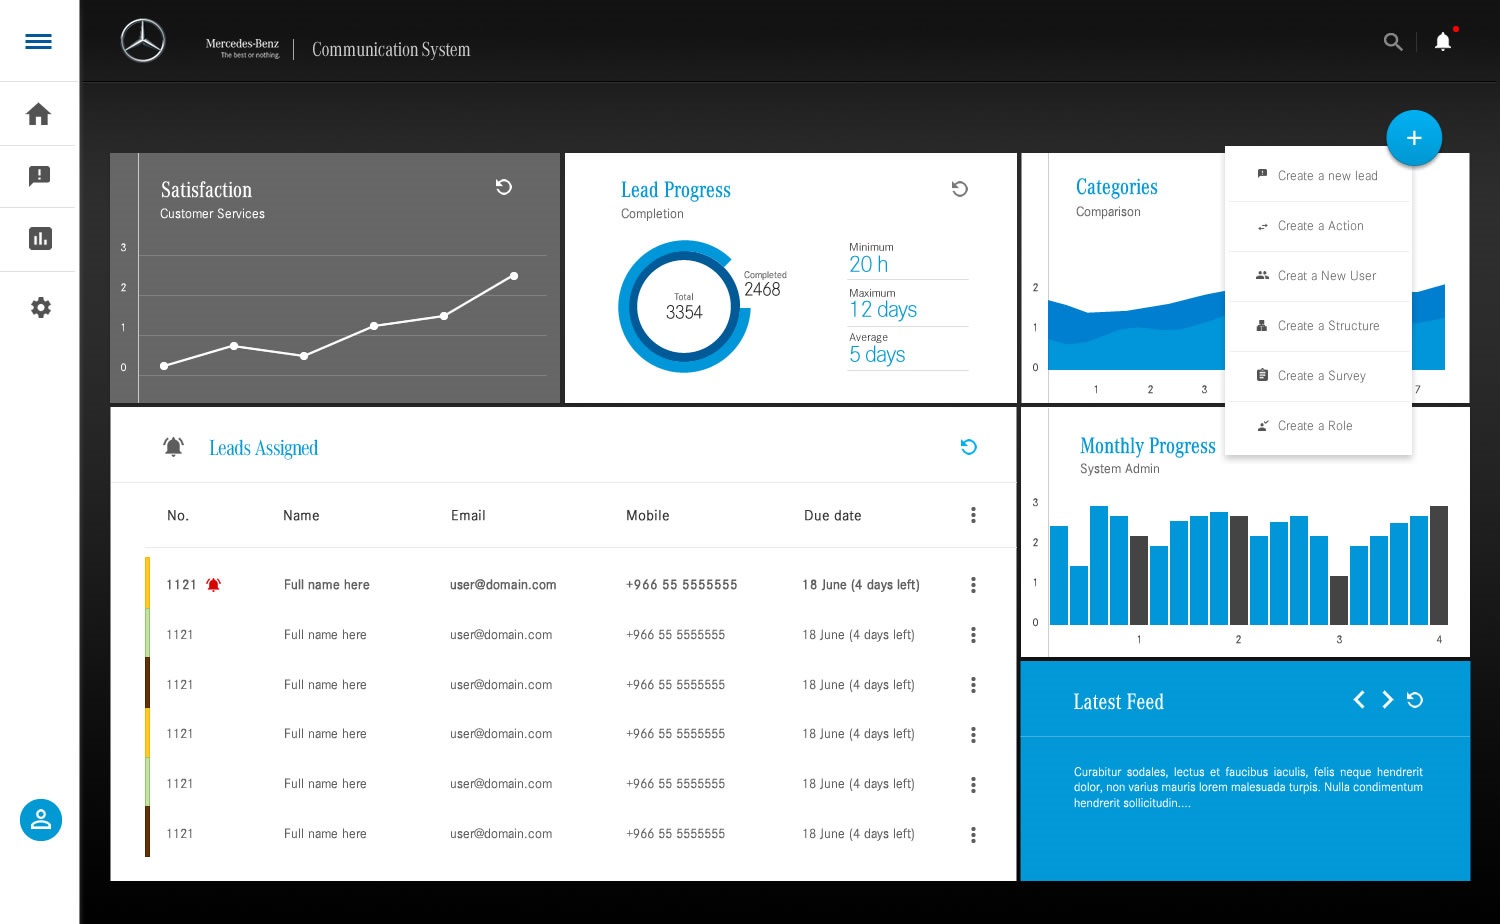Select 'Create a new lead' menu item

[1327, 176]
